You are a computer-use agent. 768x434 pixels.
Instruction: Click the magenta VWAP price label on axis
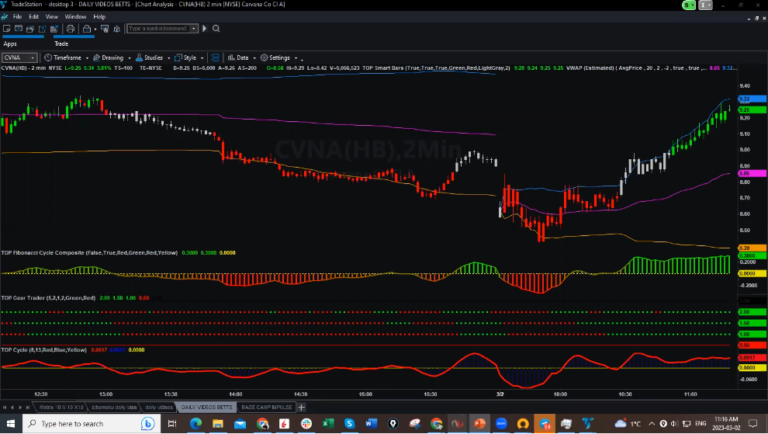[x=744, y=174]
